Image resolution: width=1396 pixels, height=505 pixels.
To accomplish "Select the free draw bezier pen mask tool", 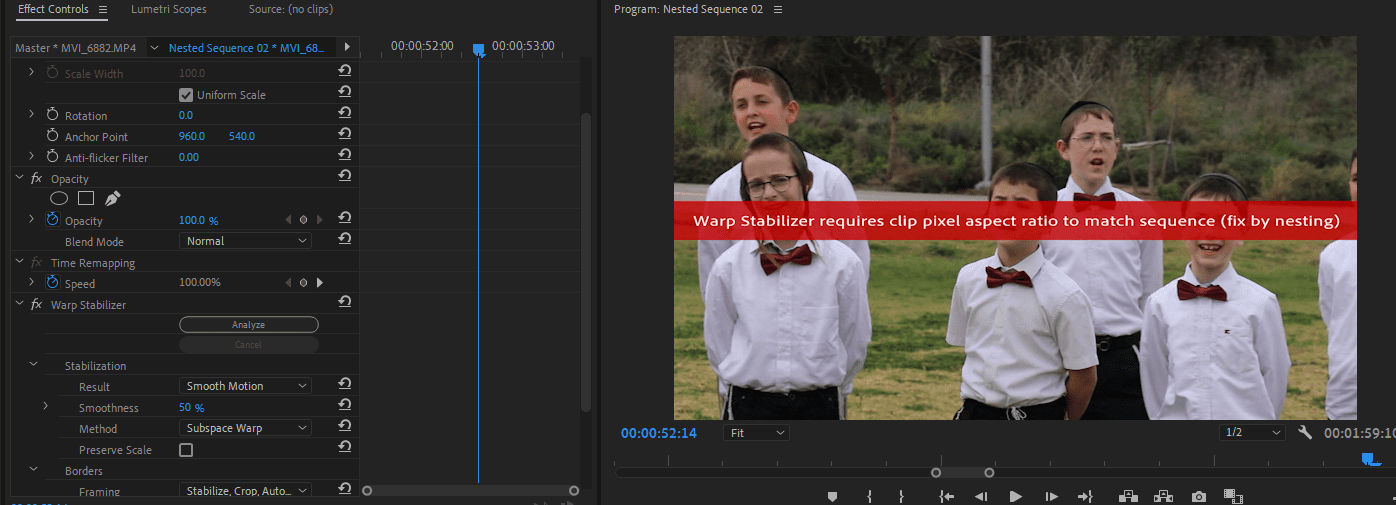I will click(x=112, y=198).
